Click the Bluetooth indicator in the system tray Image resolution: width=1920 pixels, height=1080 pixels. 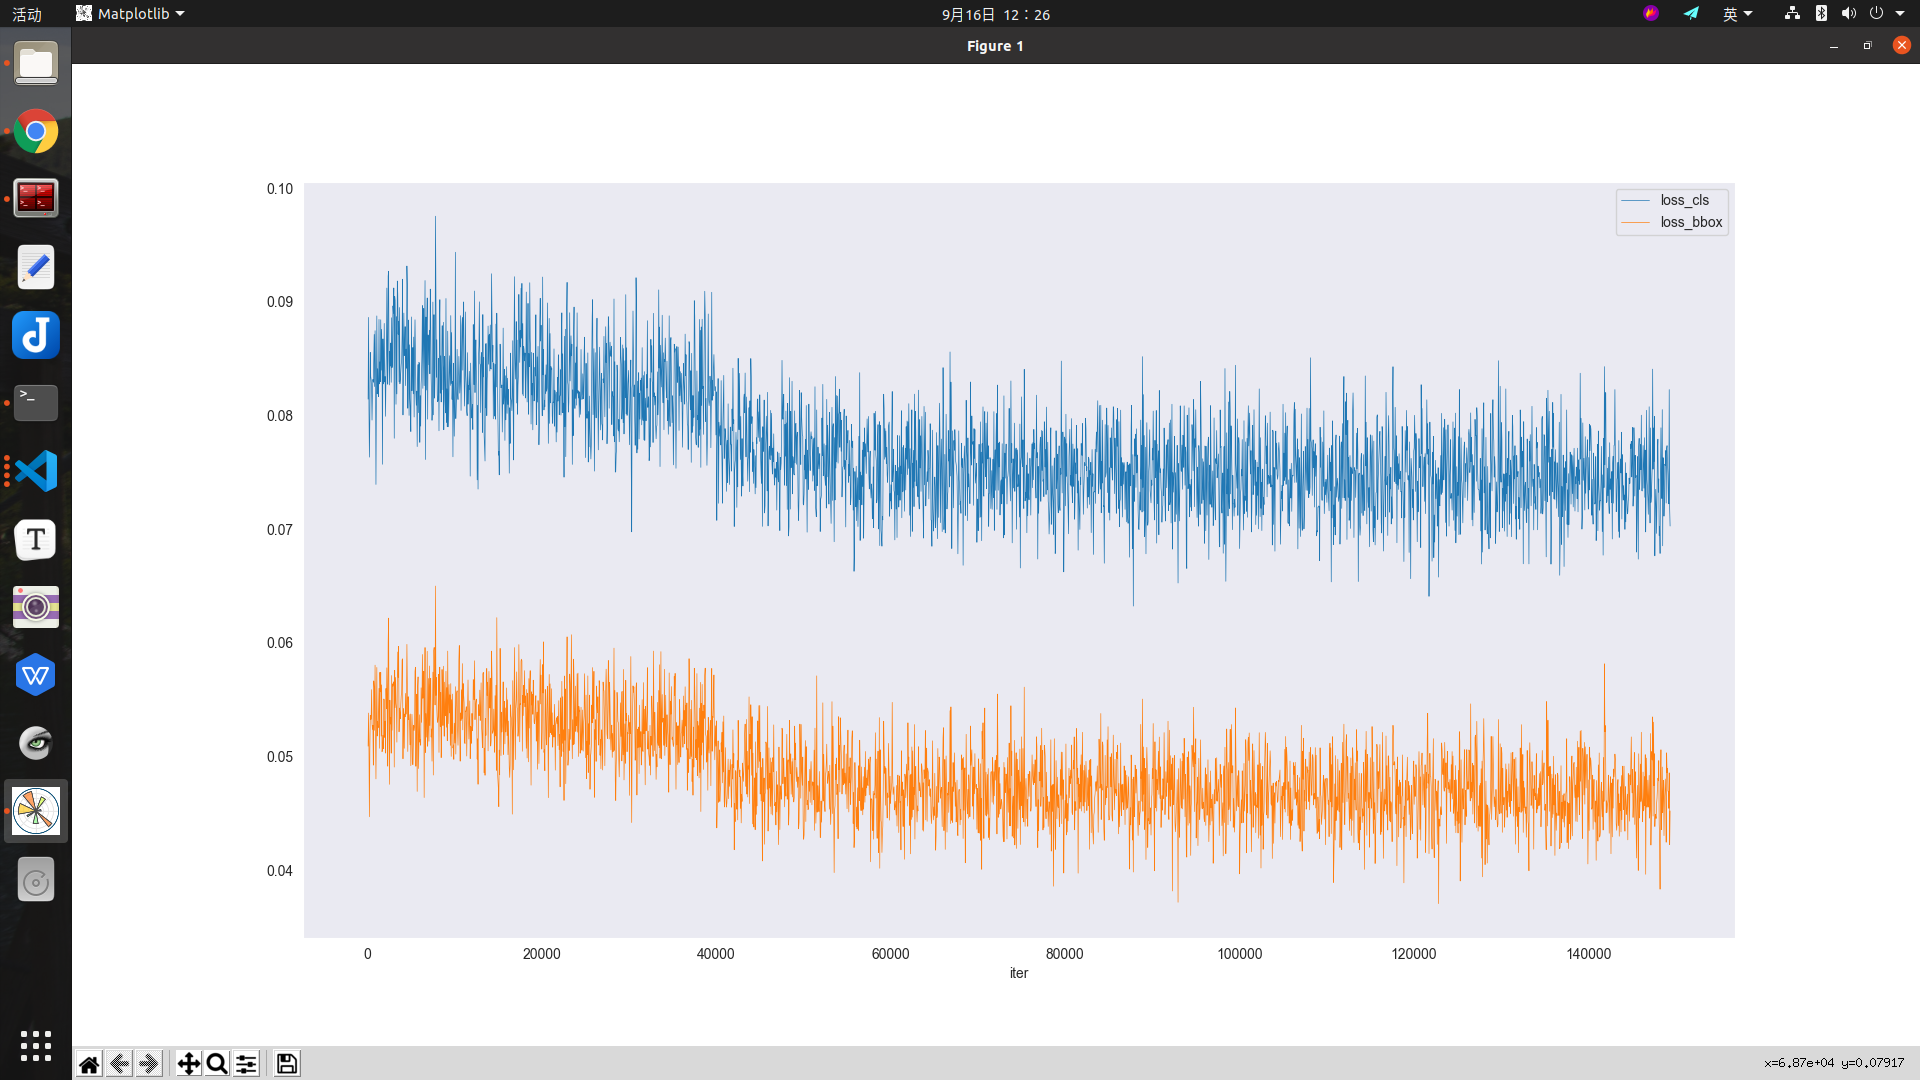click(x=1820, y=13)
